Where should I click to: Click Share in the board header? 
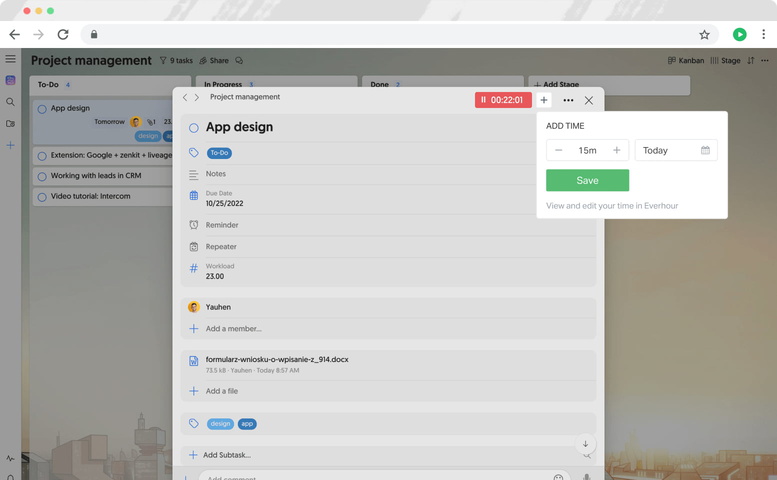214,60
